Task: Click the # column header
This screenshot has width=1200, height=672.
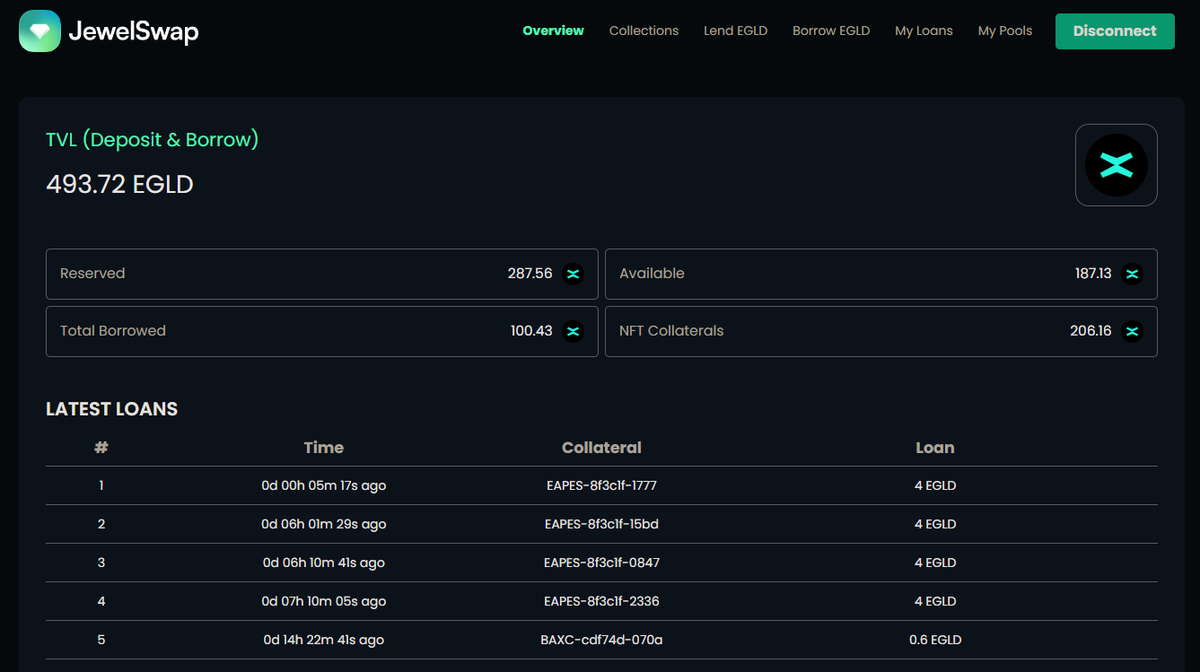Action: [101, 447]
